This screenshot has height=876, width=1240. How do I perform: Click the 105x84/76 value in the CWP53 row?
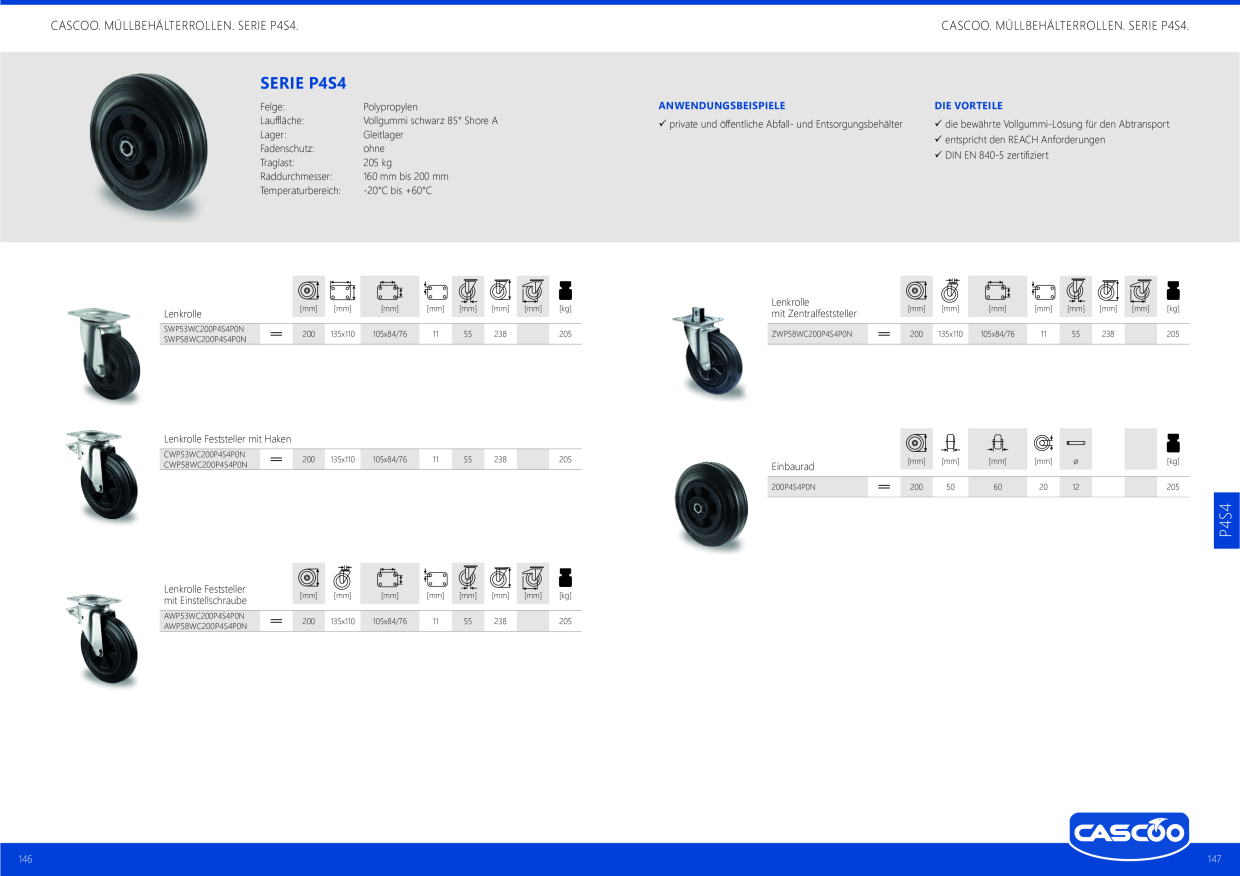click(390, 459)
